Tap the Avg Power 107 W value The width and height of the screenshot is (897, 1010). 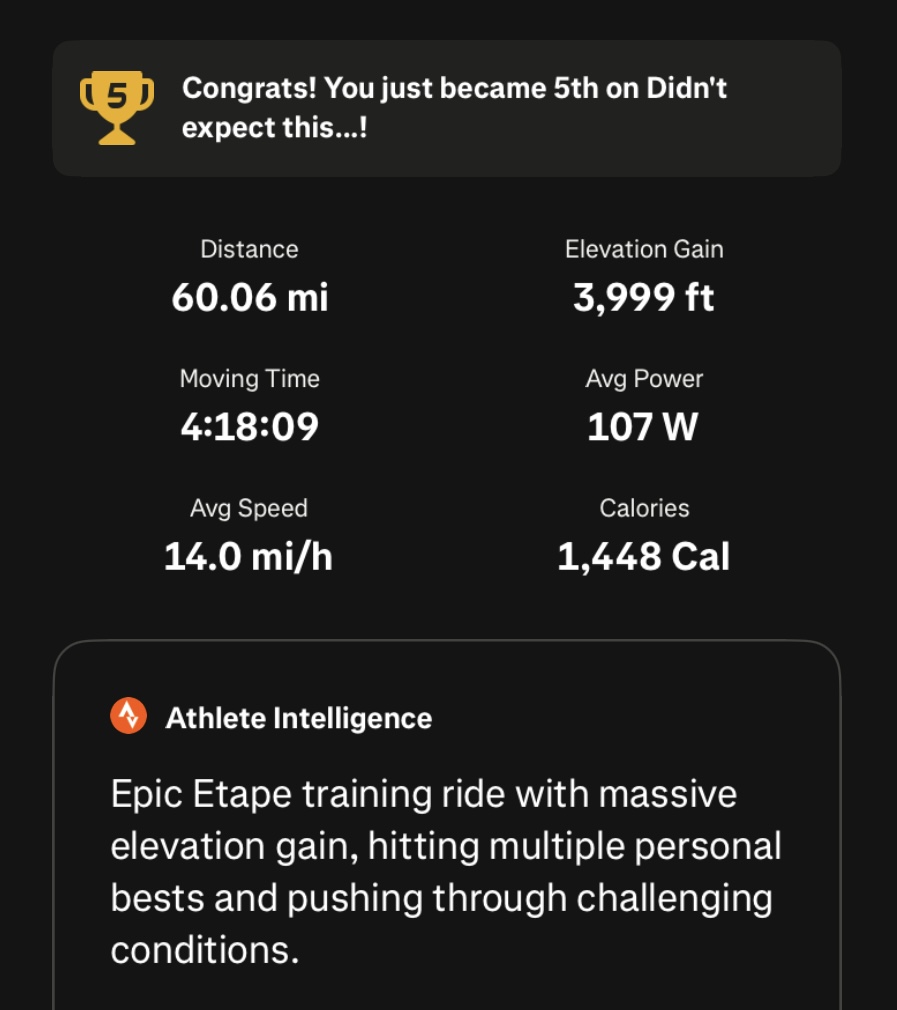click(x=643, y=427)
